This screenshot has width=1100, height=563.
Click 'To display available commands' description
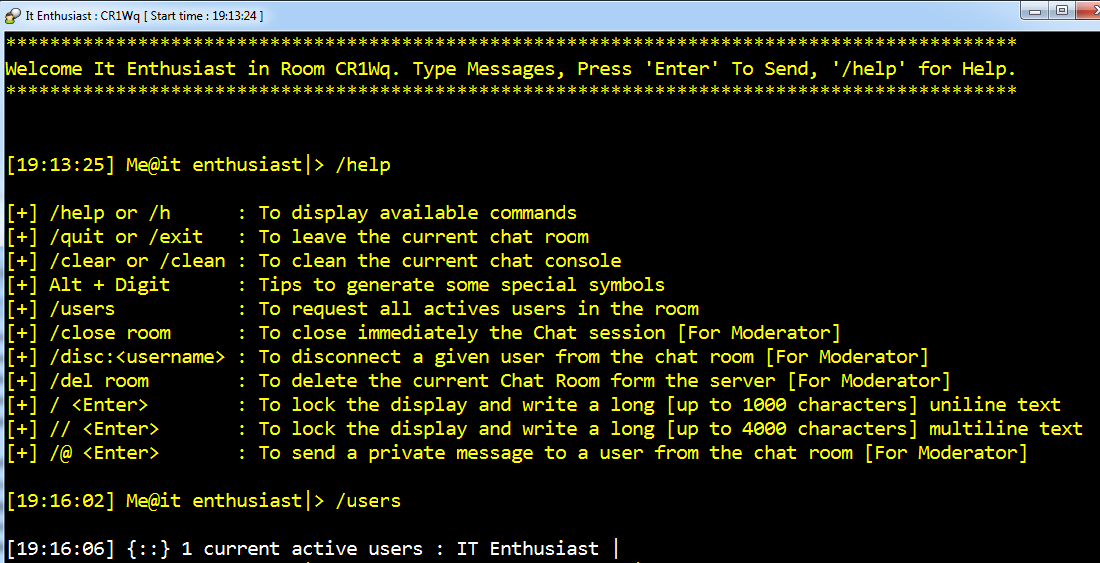418,212
